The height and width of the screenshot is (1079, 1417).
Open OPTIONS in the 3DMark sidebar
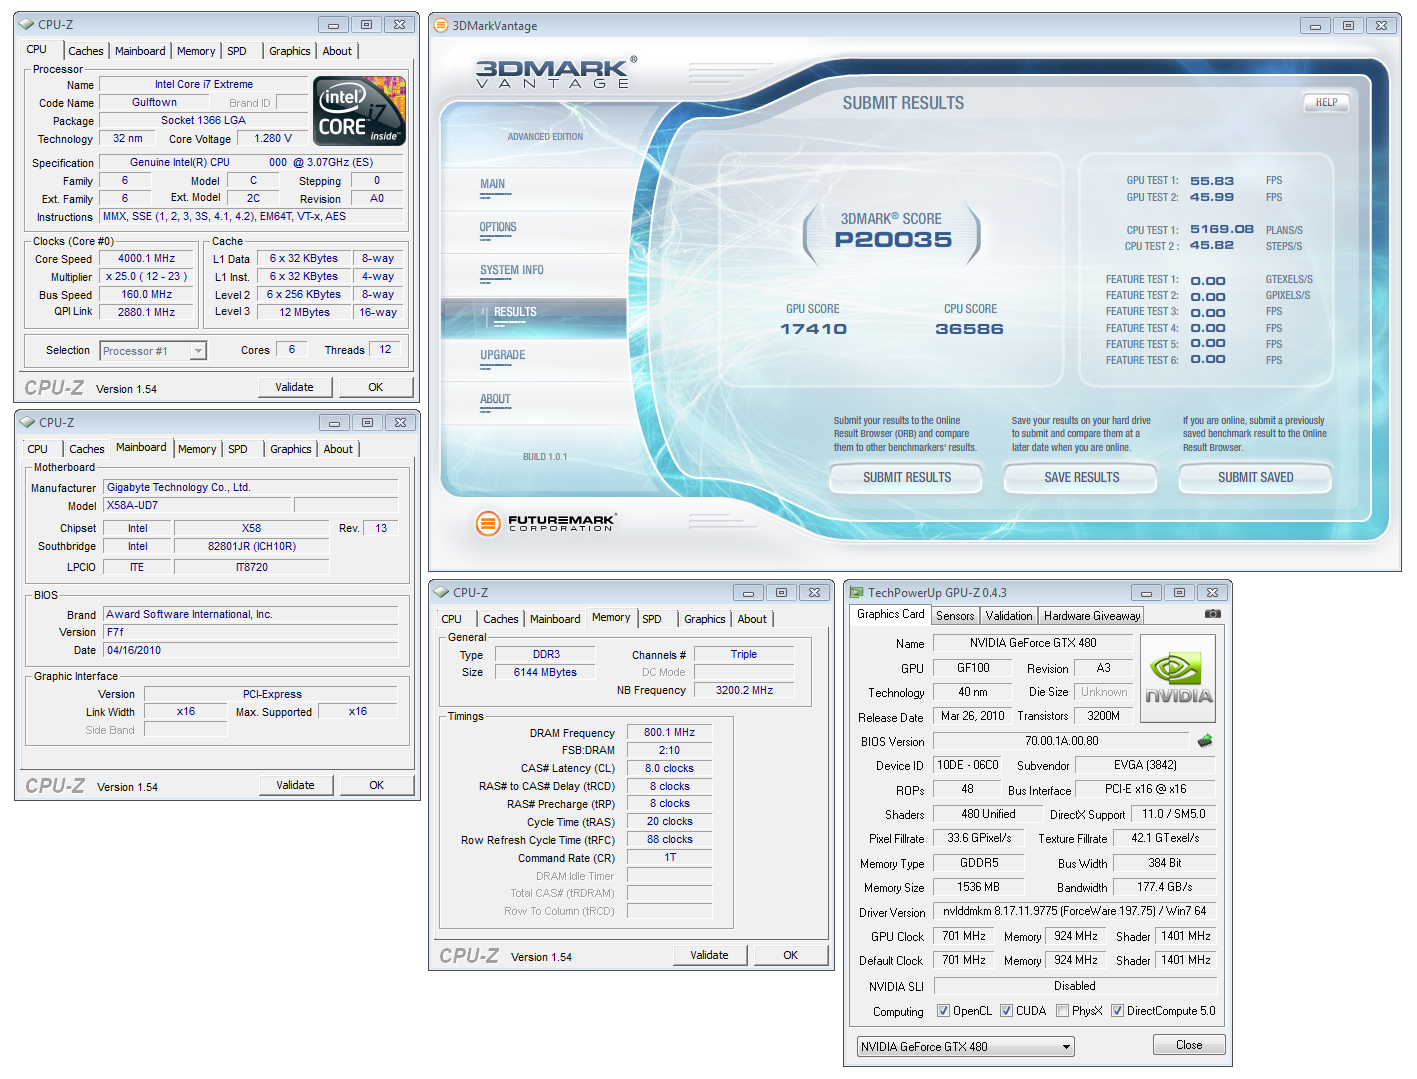tap(498, 227)
